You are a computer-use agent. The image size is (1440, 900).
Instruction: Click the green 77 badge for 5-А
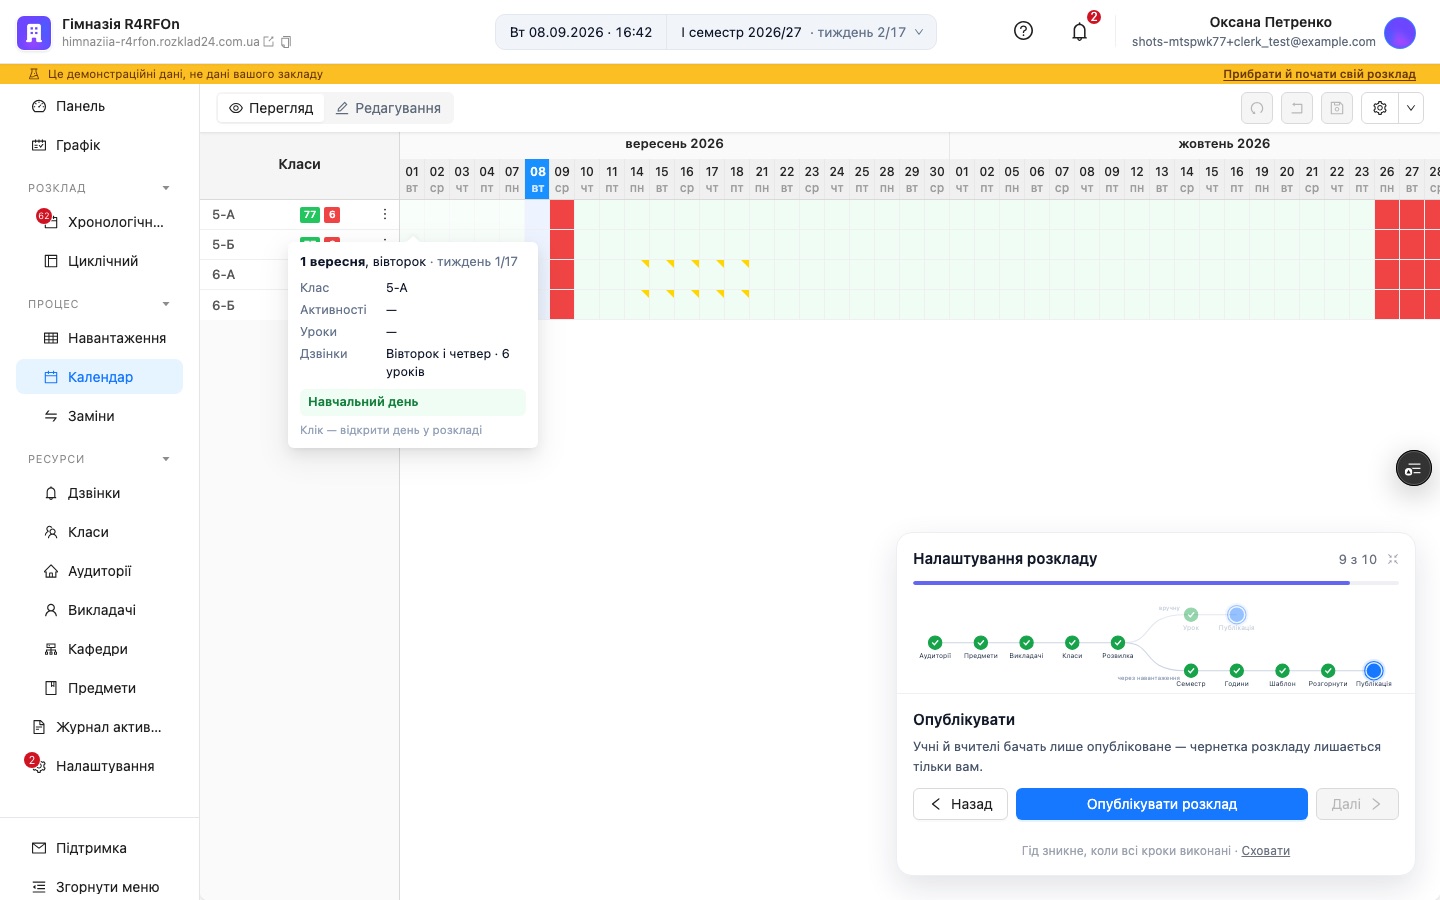310,214
